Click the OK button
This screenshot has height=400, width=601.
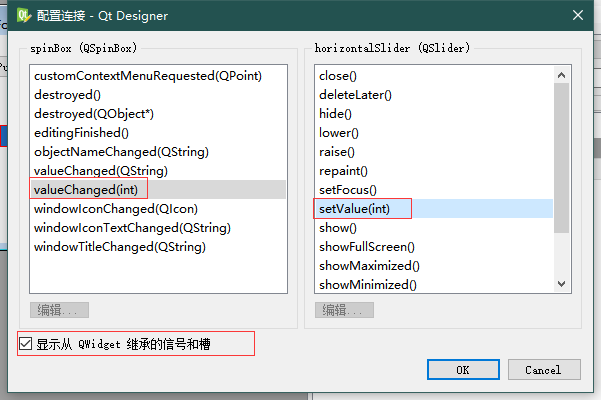point(462,370)
